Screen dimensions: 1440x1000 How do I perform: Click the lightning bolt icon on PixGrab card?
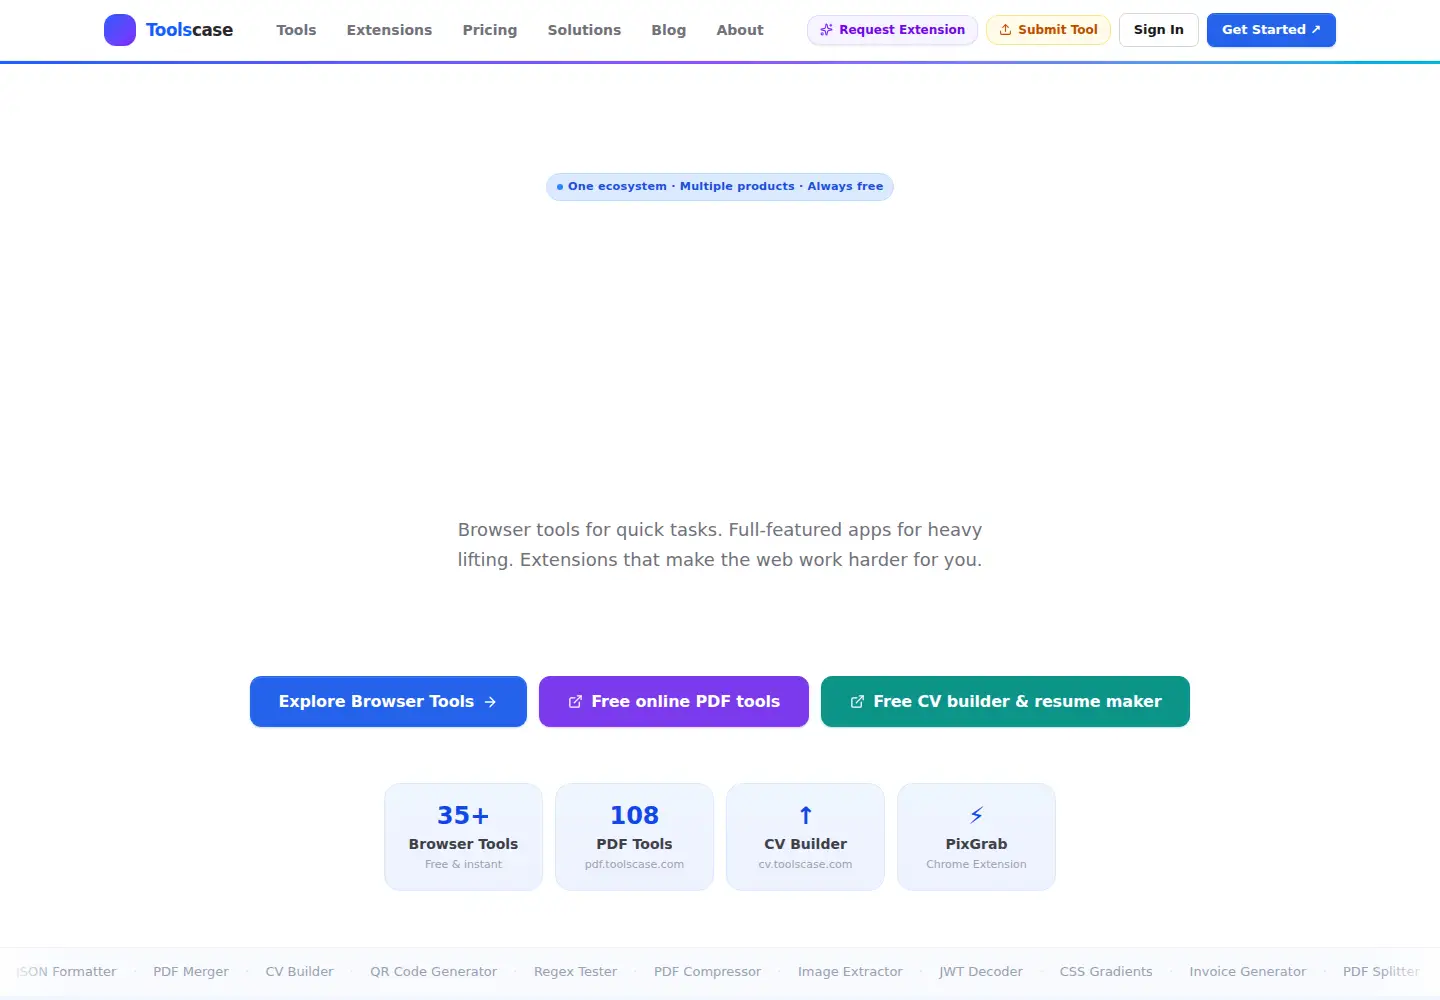point(976,815)
